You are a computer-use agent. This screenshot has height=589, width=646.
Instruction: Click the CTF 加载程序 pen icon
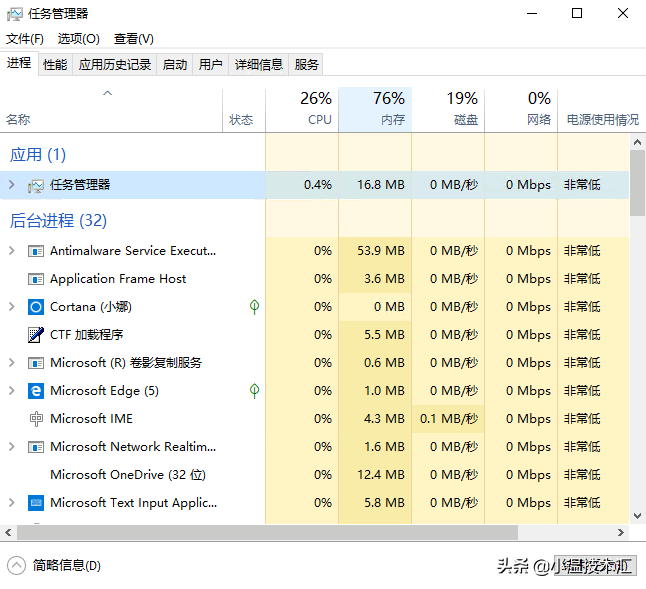pyautogui.click(x=36, y=335)
